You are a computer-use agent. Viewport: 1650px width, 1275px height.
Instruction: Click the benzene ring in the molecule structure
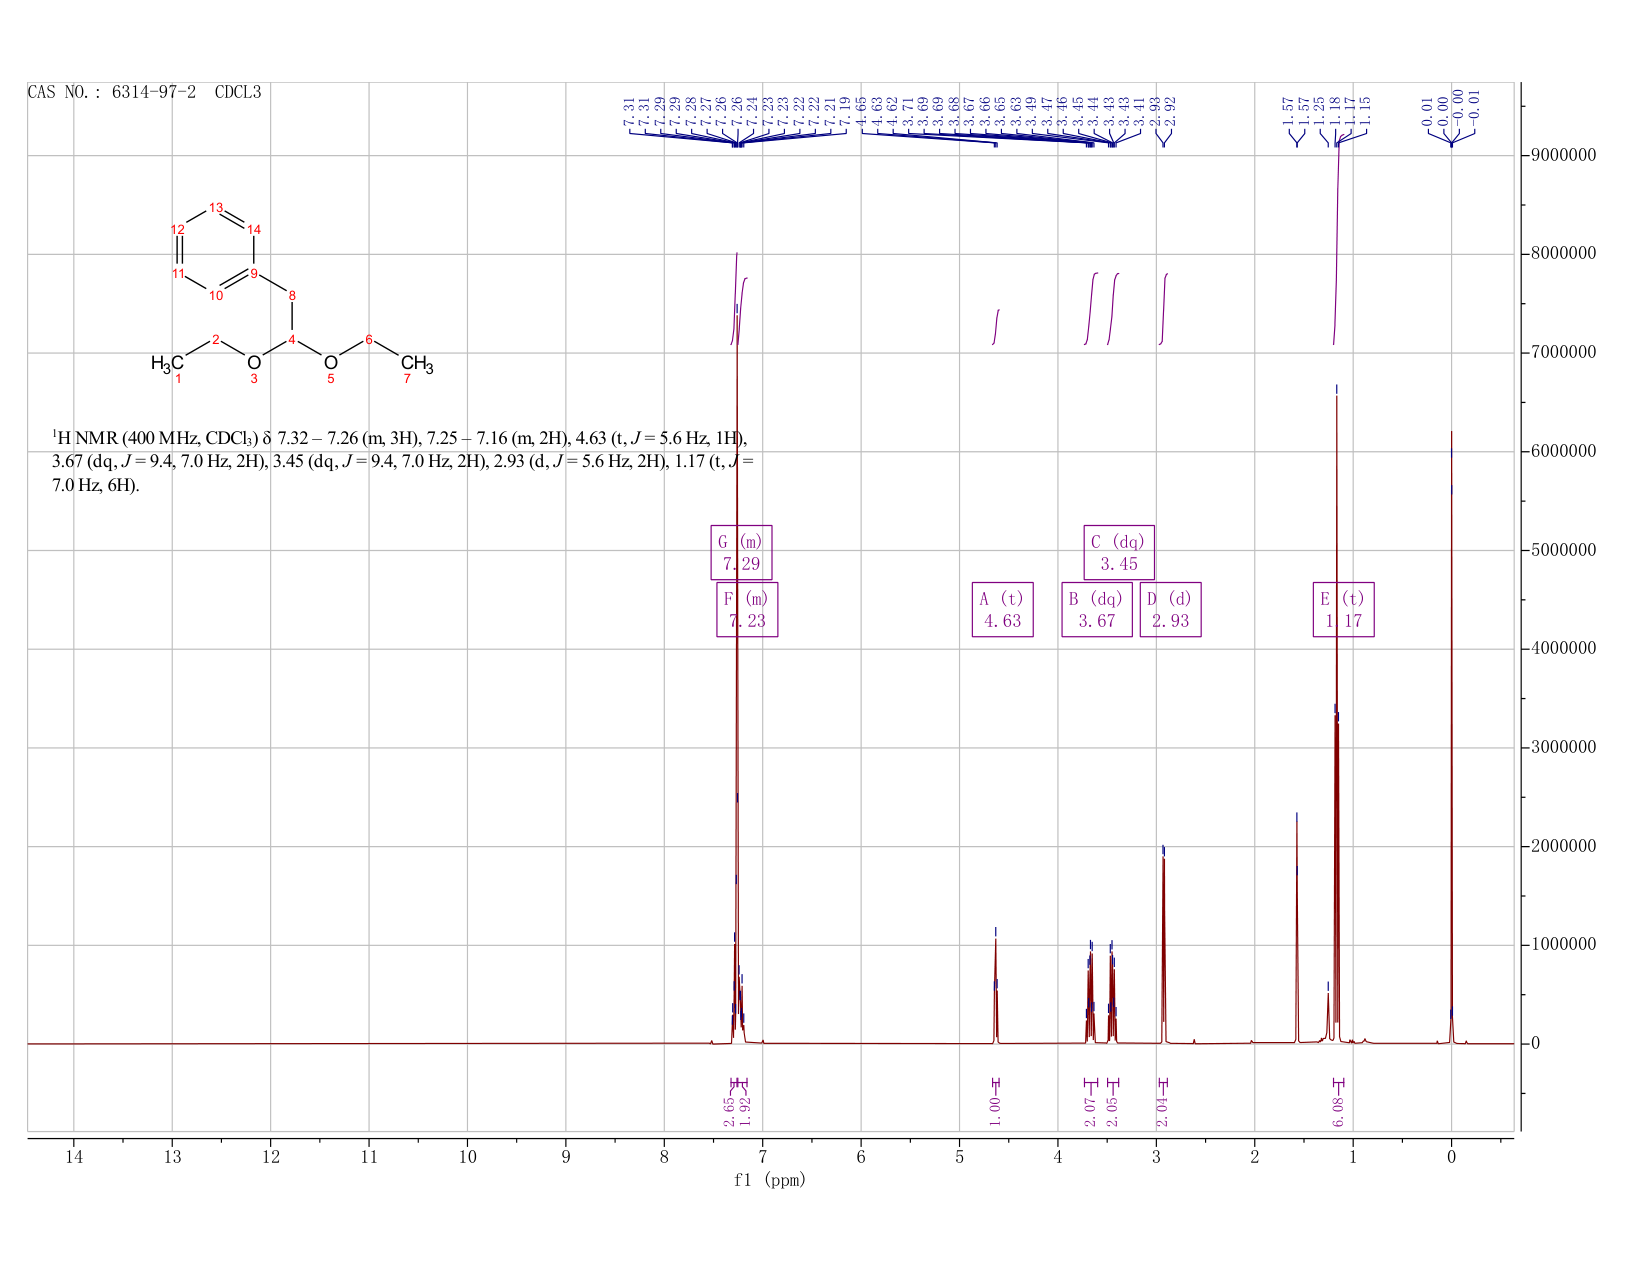tap(216, 251)
